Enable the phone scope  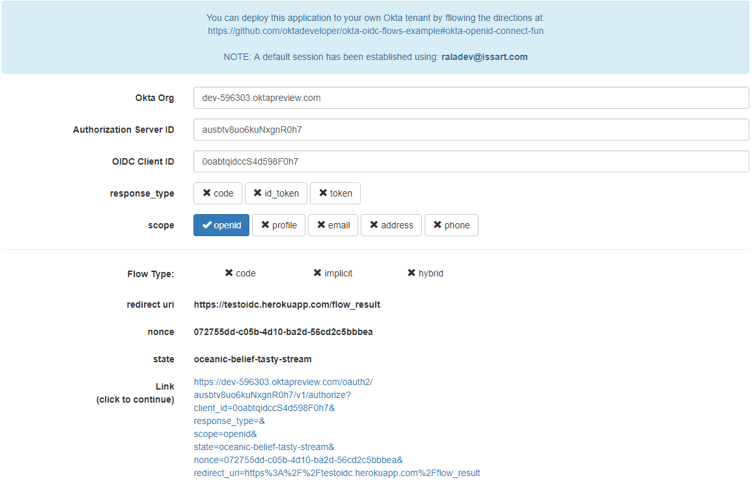point(452,225)
